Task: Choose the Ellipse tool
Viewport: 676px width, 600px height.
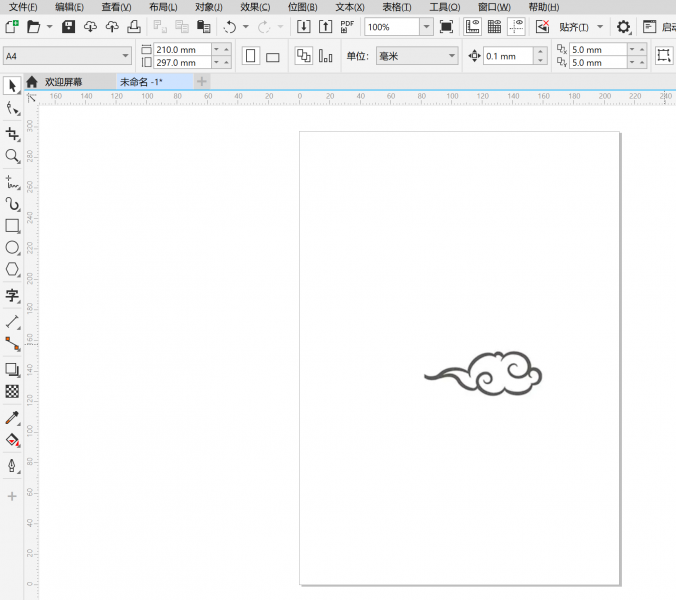Action: 12,248
